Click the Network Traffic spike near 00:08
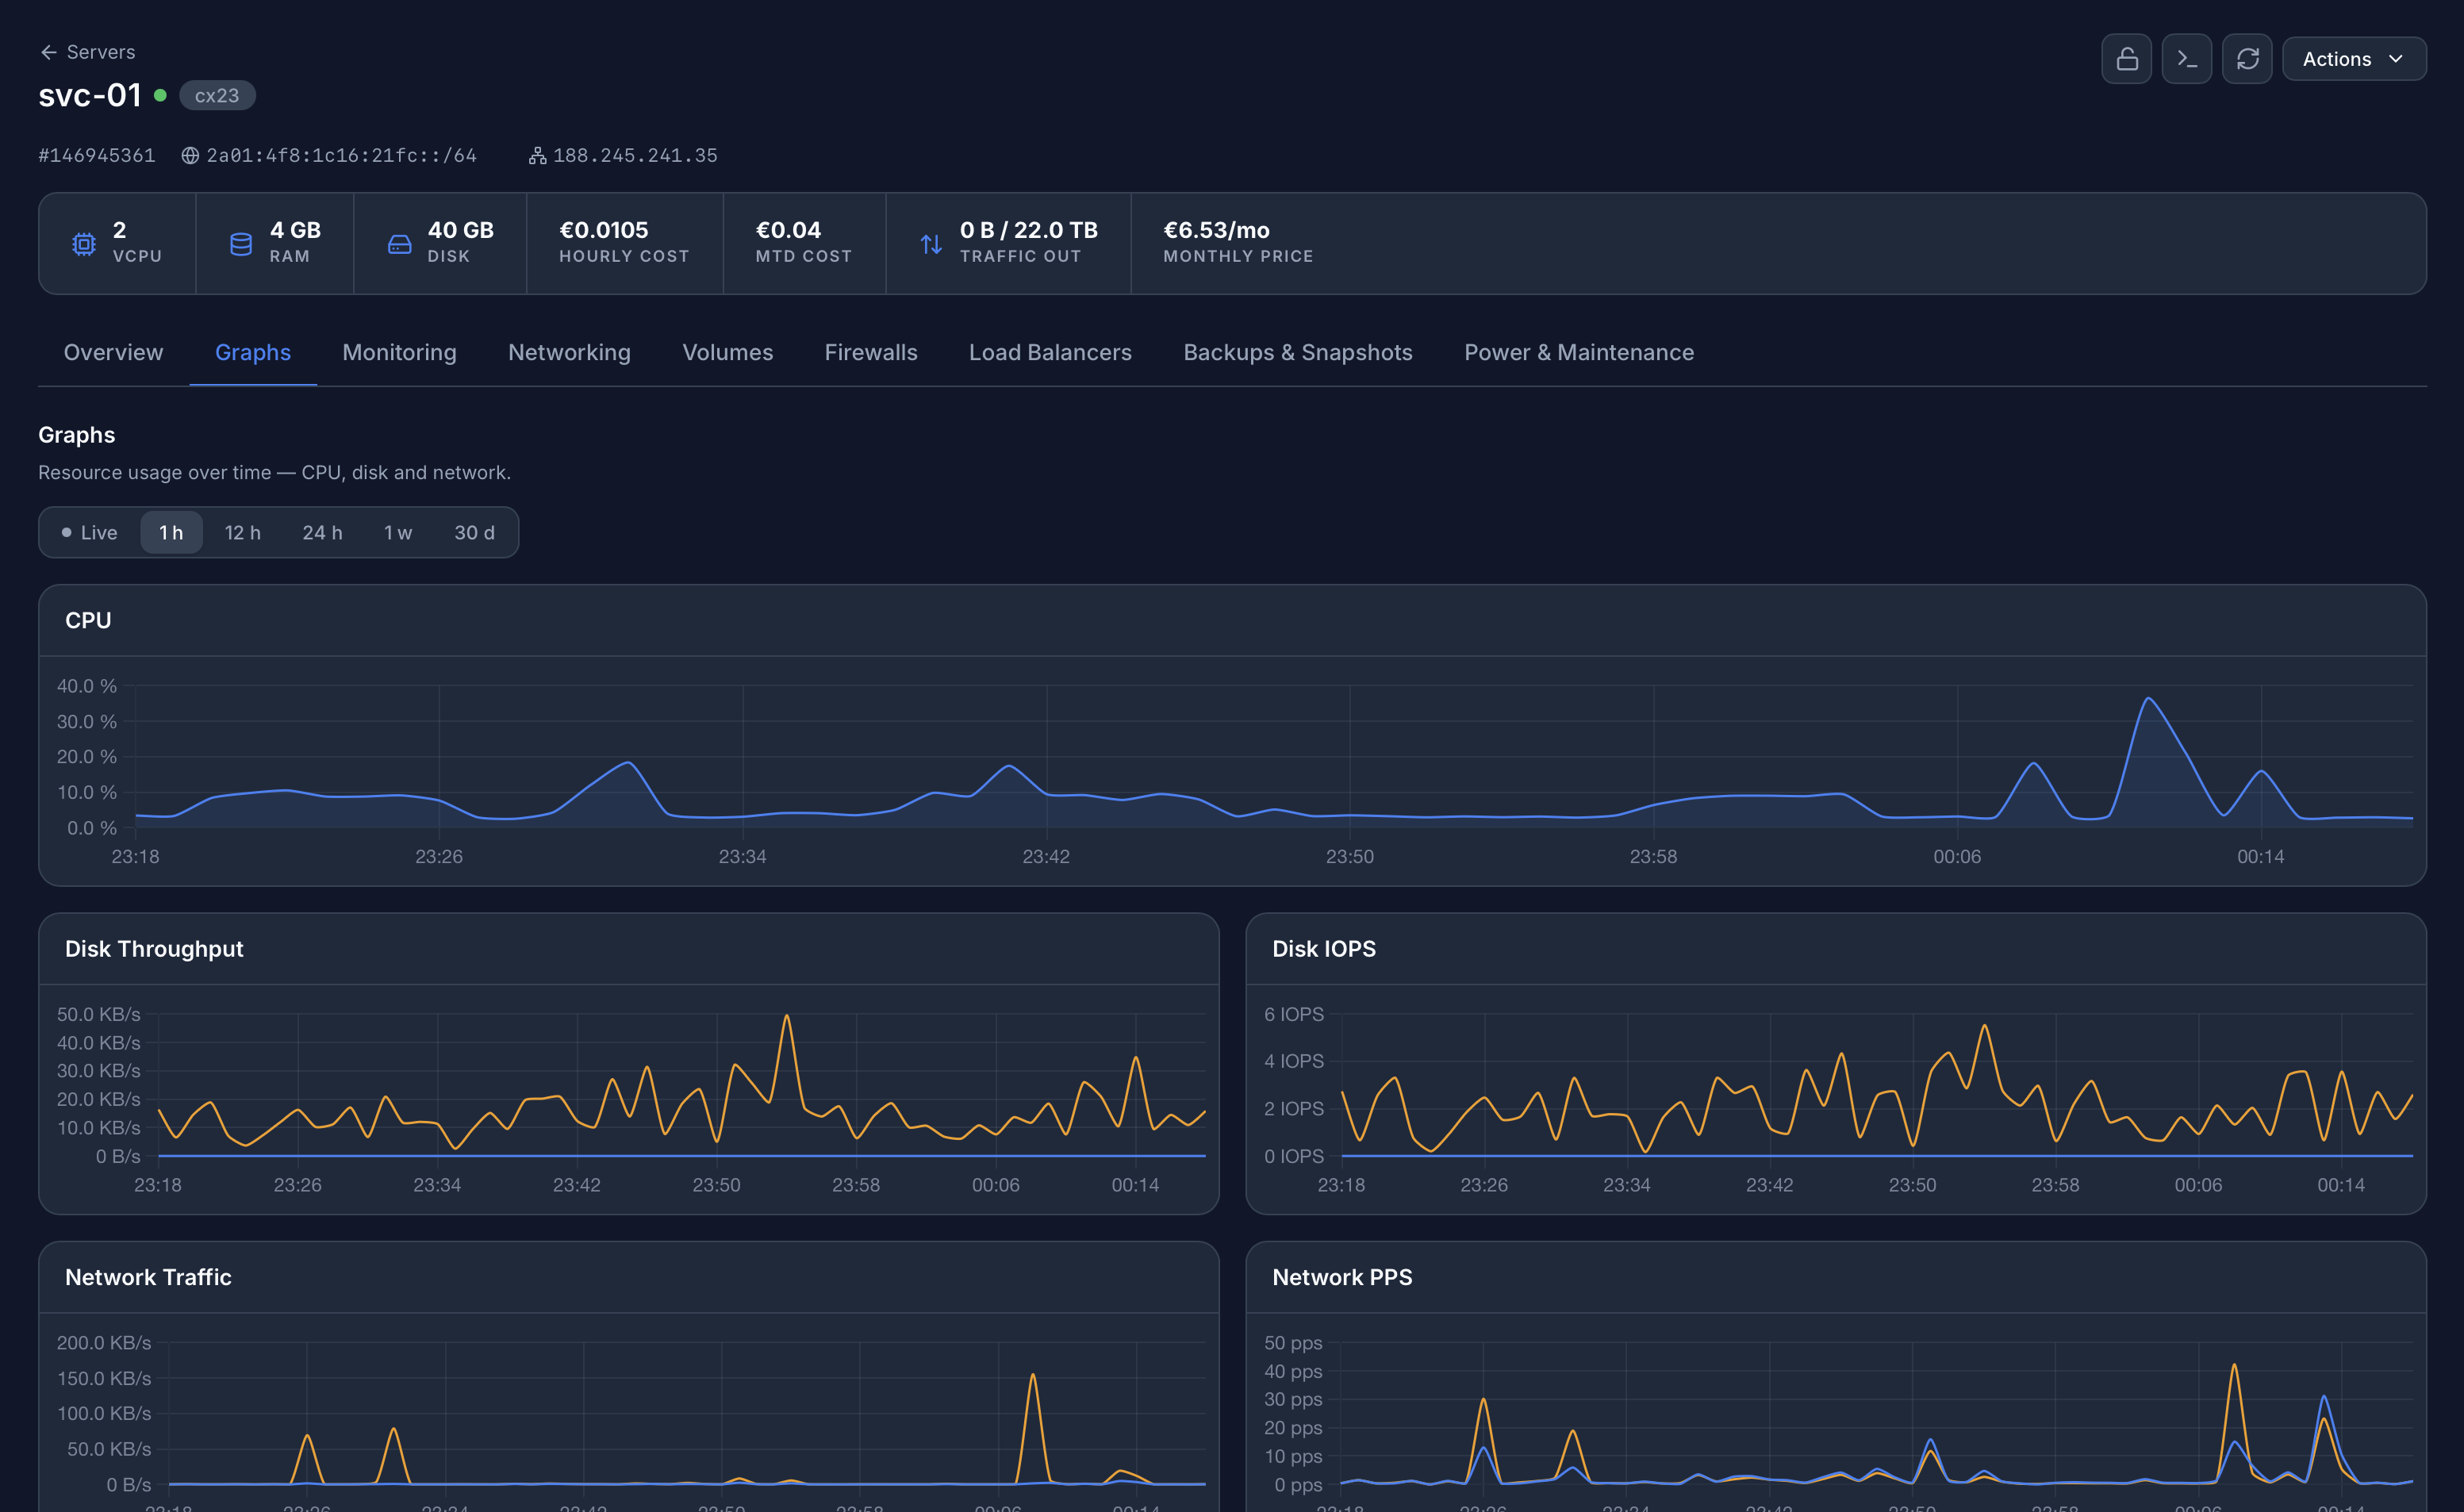The height and width of the screenshot is (1512, 2464). pyautogui.click(x=1032, y=1376)
